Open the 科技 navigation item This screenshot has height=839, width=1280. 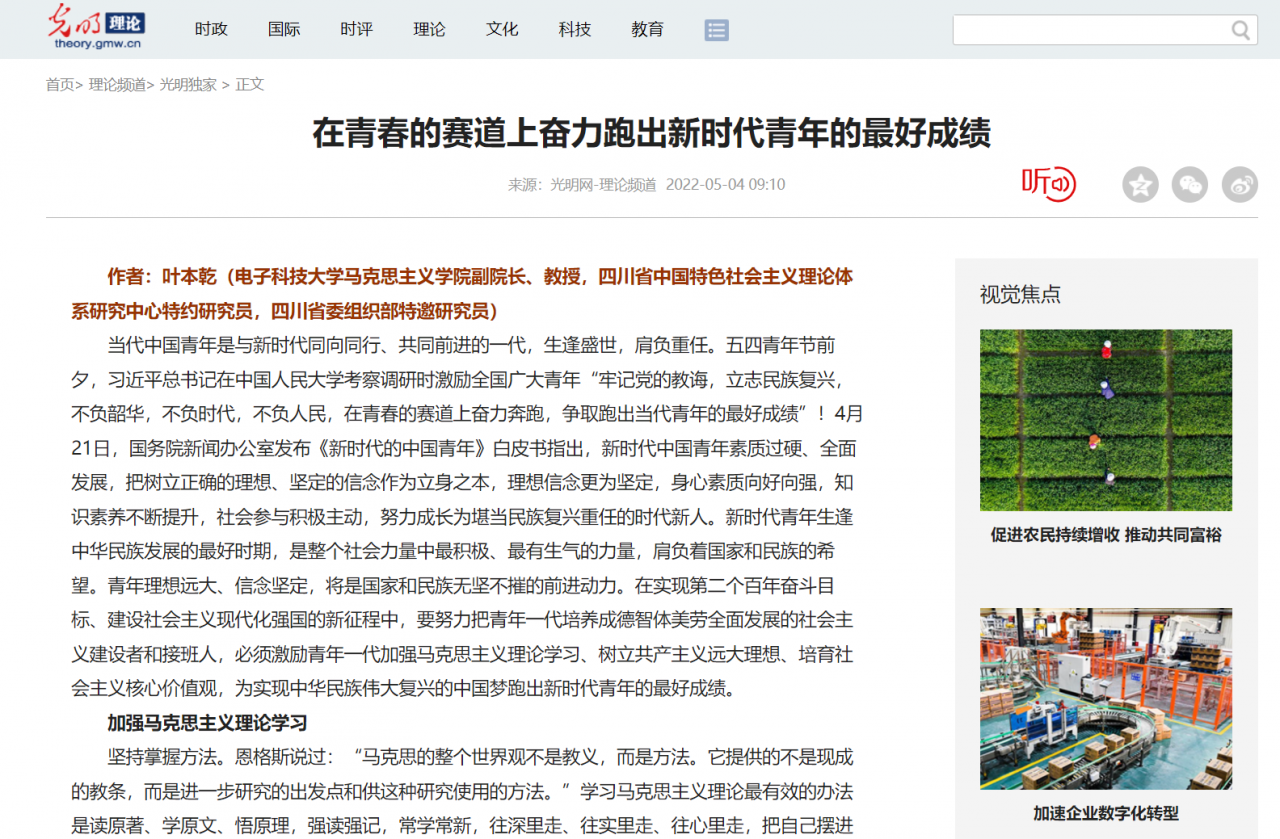(575, 30)
